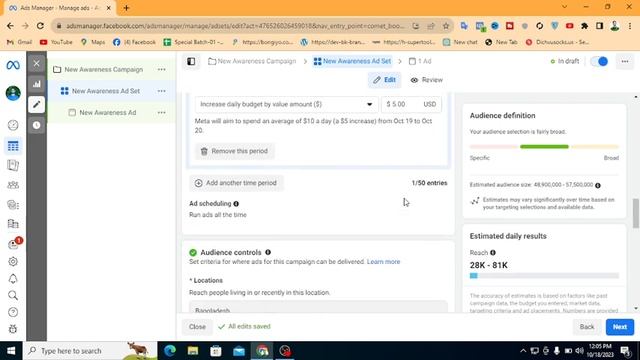Click Remove this period button
Image resolution: width=640 pixels, height=360 pixels.
pyautogui.click(x=234, y=151)
